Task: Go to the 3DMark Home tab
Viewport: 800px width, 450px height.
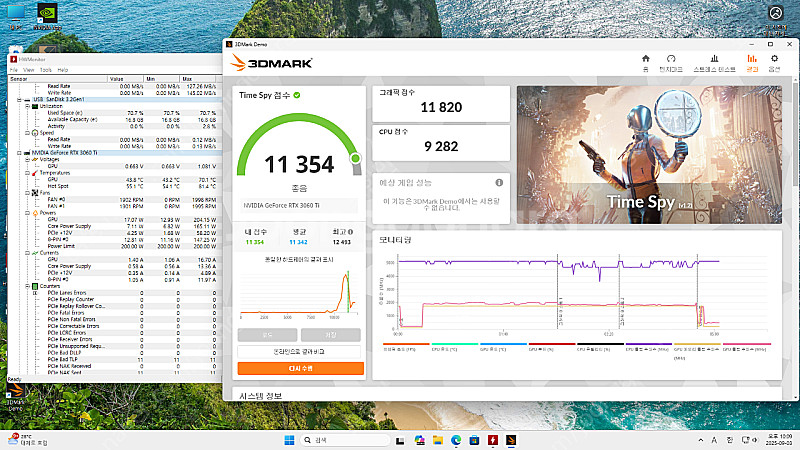Action: 645,63
